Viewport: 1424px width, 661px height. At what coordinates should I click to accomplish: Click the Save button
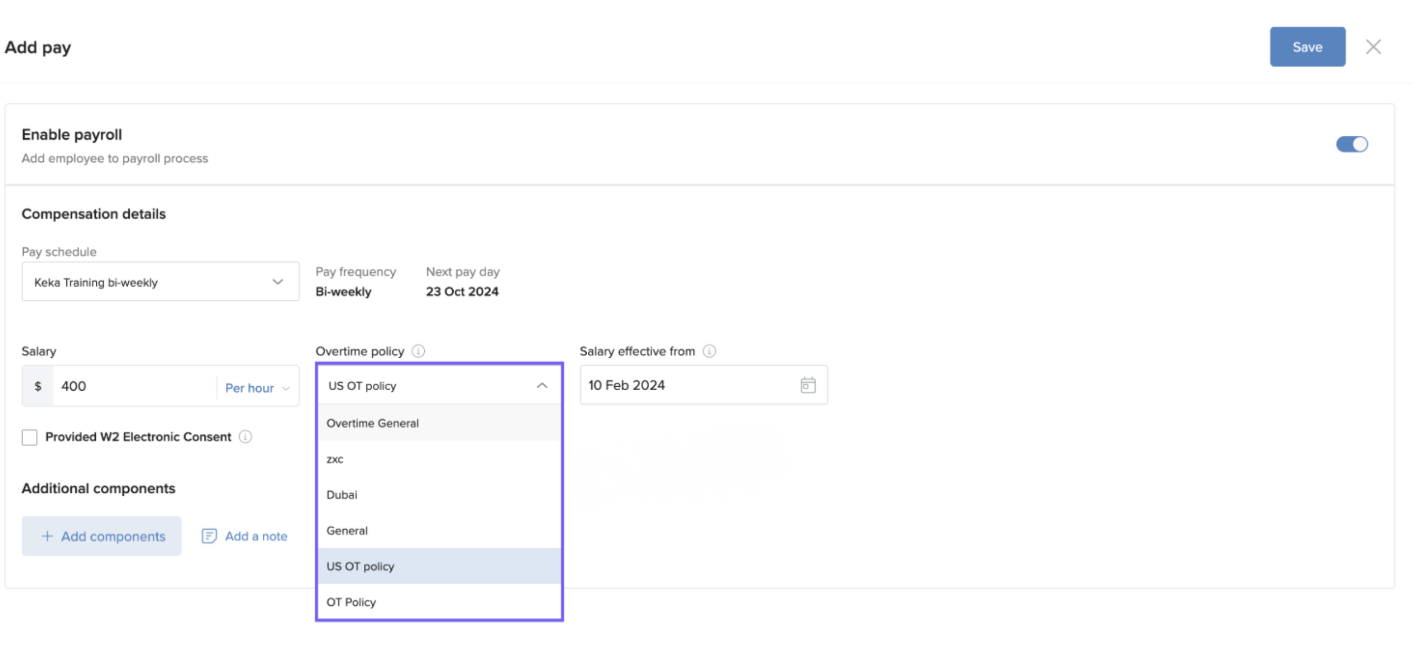[1307, 47]
